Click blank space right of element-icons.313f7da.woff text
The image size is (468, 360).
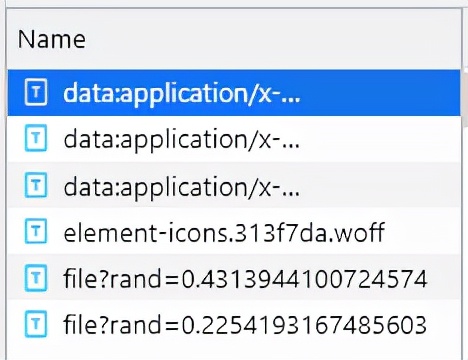pyautogui.click(x=422, y=231)
